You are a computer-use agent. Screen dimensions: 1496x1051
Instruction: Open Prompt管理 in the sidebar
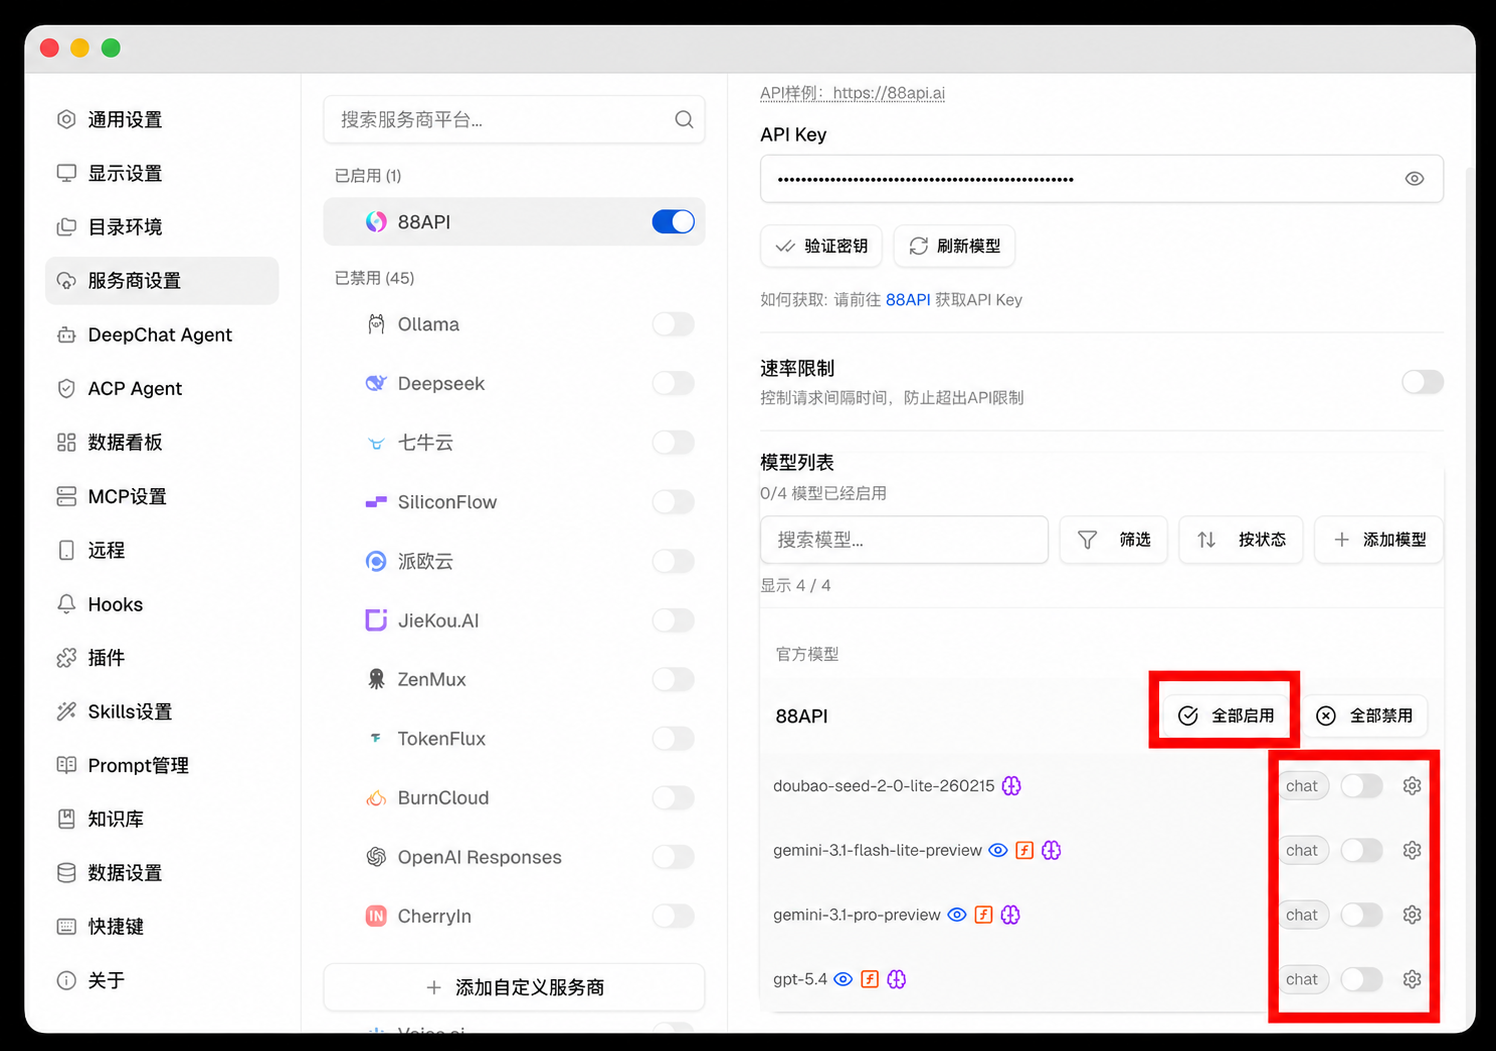(x=162, y=765)
